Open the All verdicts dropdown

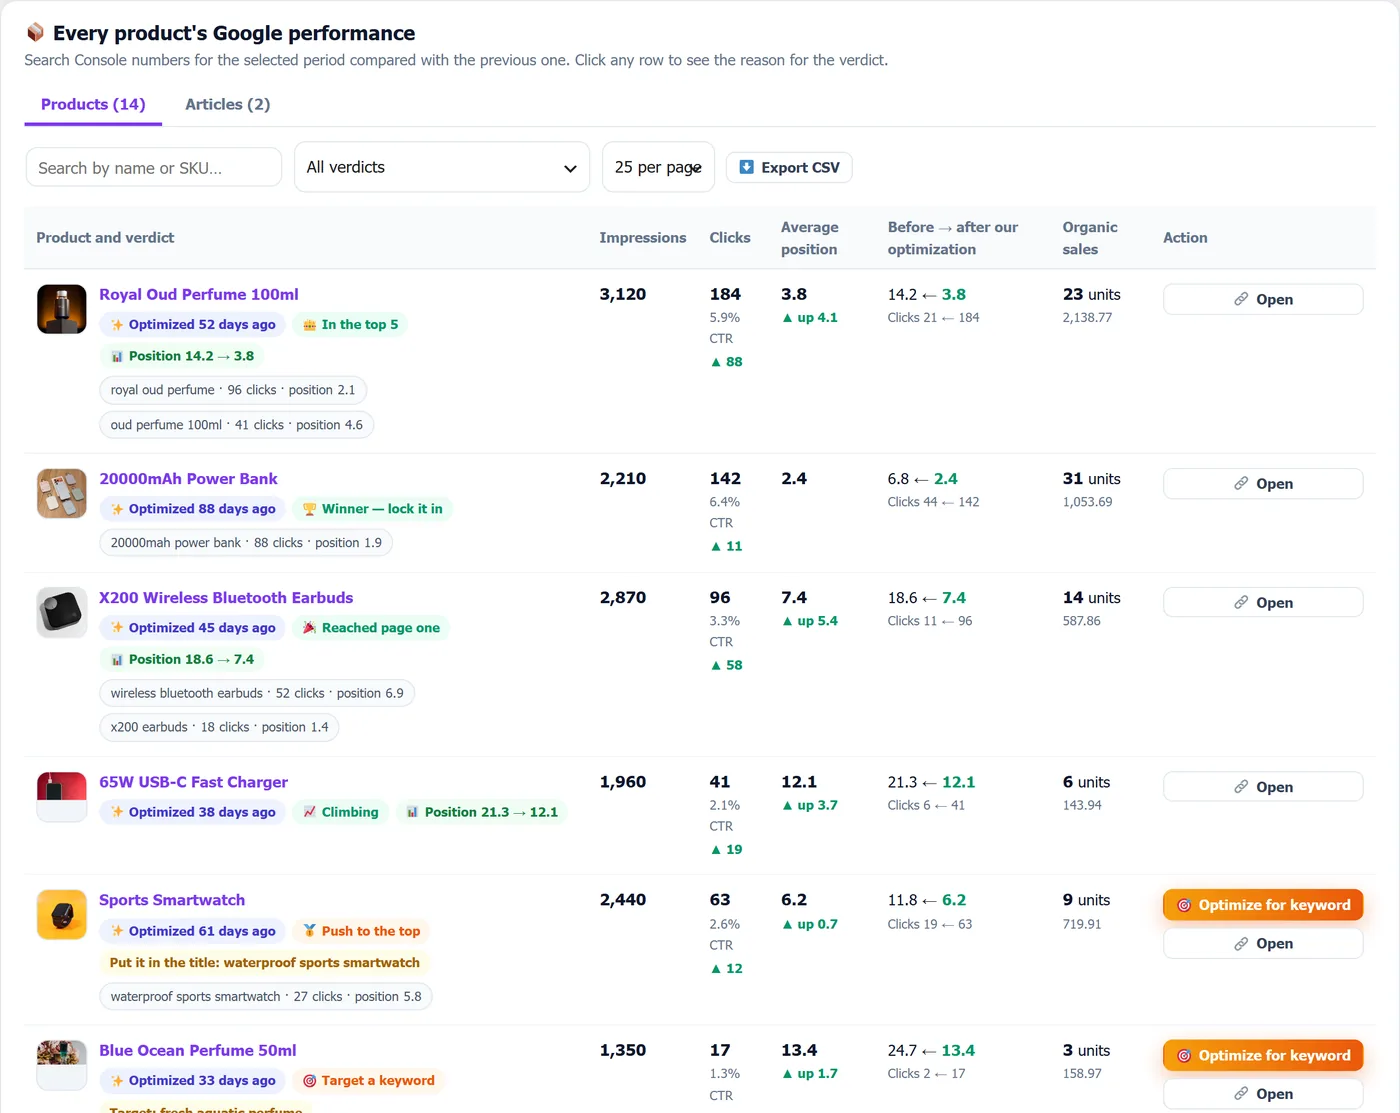point(442,167)
